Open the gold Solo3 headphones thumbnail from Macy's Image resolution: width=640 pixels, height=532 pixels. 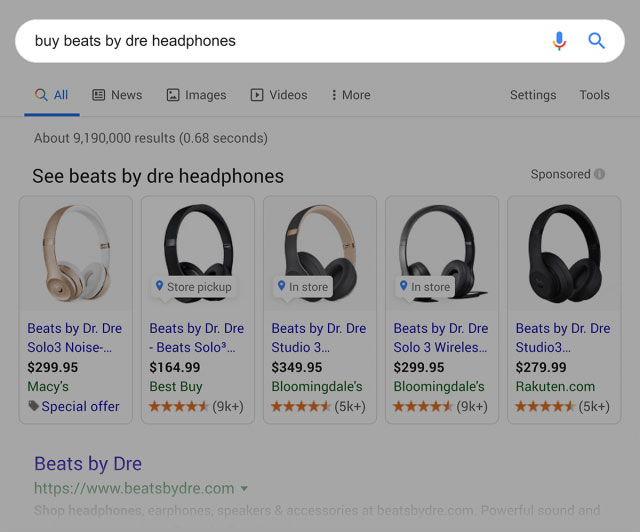point(76,253)
